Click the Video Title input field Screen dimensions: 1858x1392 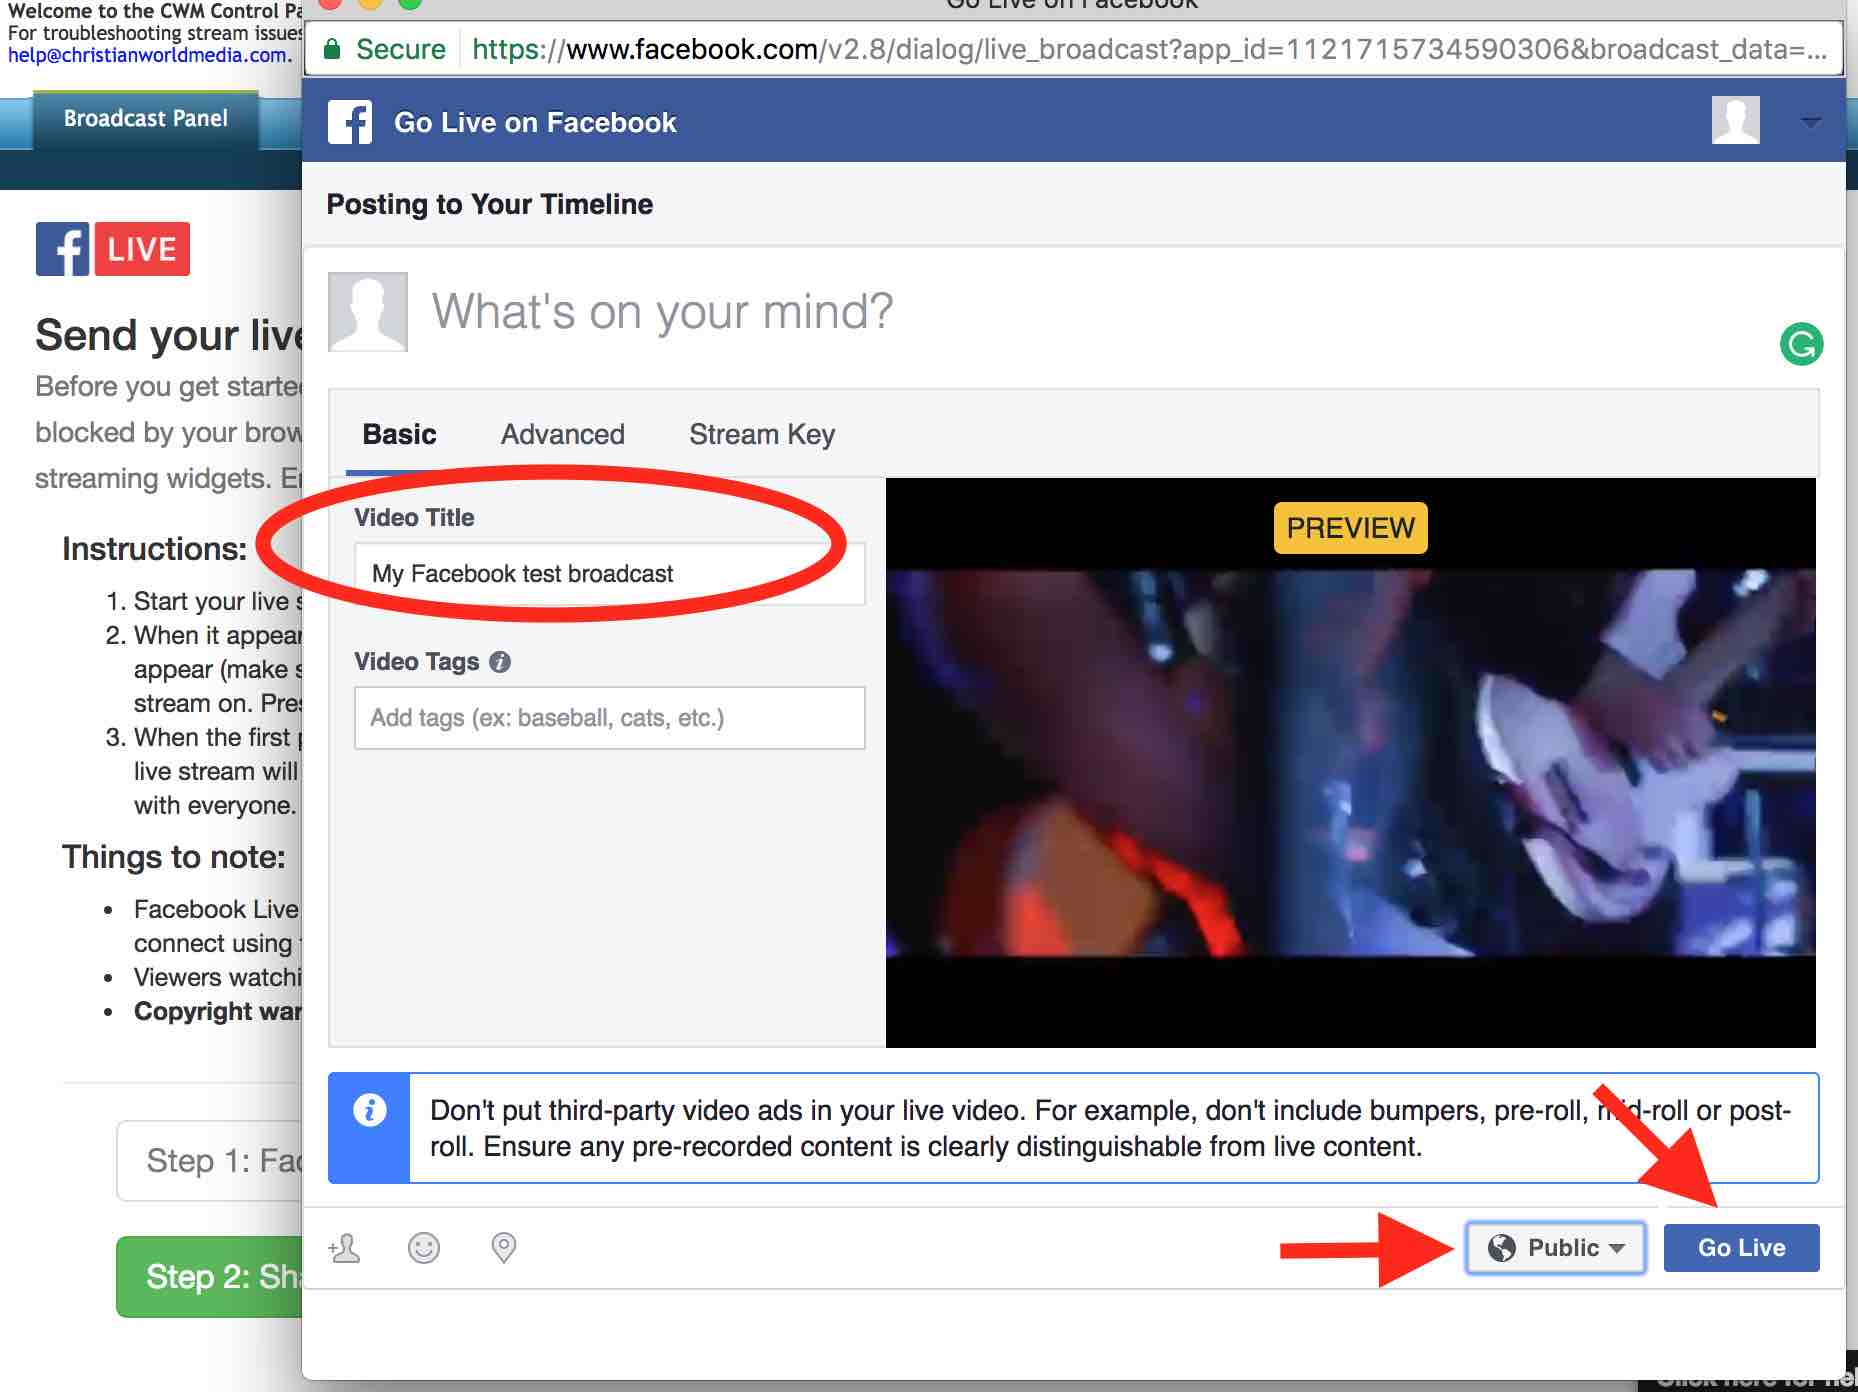click(x=609, y=573)
